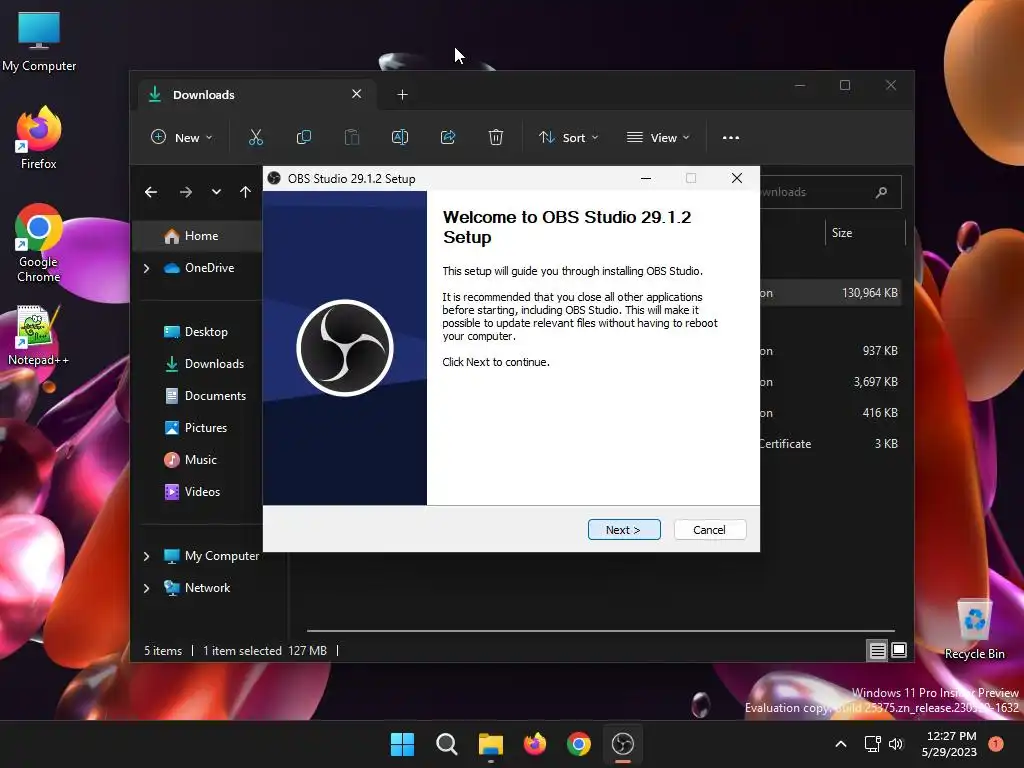Open network status tray icon

[872, 744]
